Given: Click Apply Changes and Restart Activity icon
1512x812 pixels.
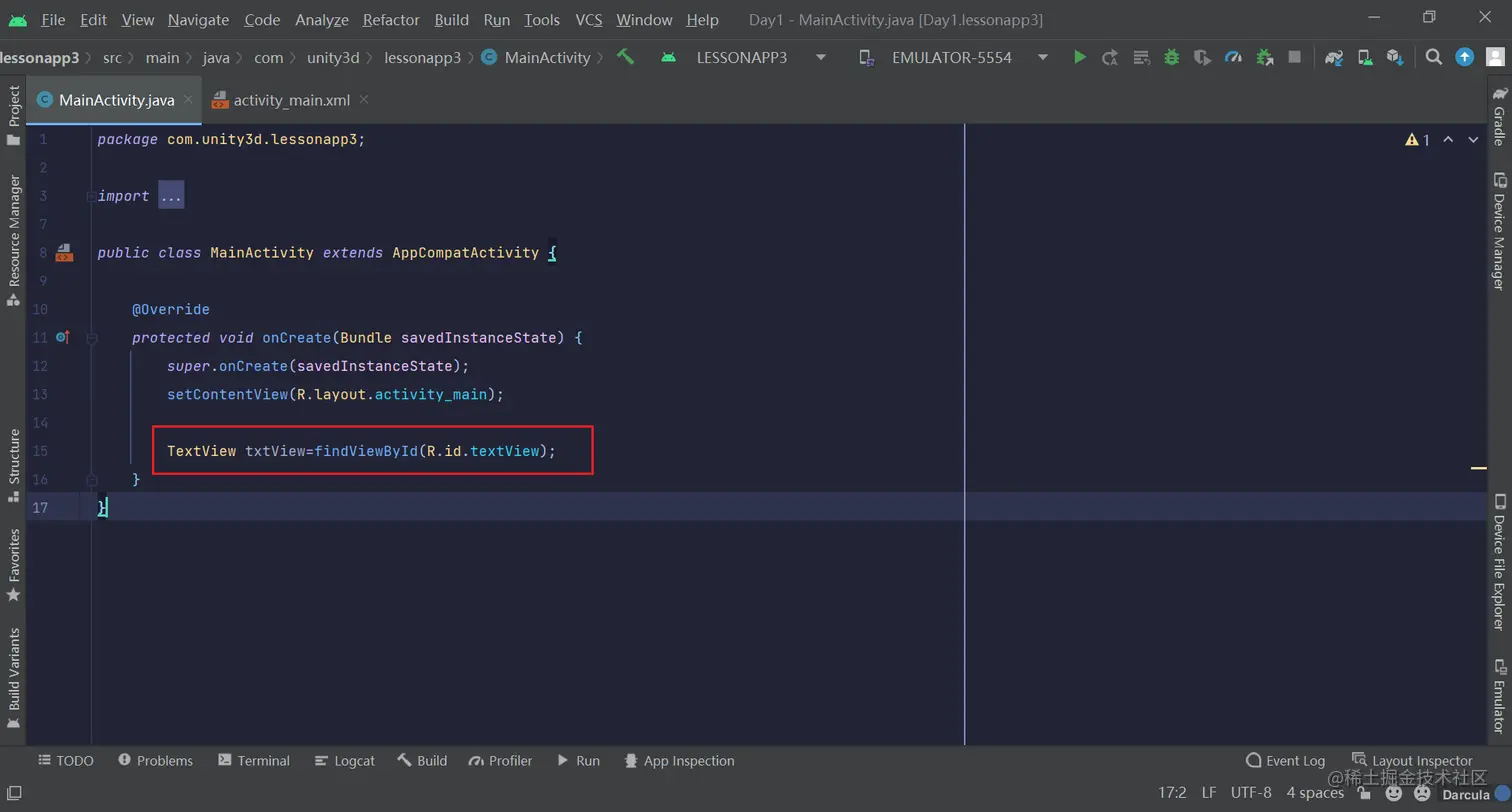Looking at the screenshot, I should tap(1110, 57).
